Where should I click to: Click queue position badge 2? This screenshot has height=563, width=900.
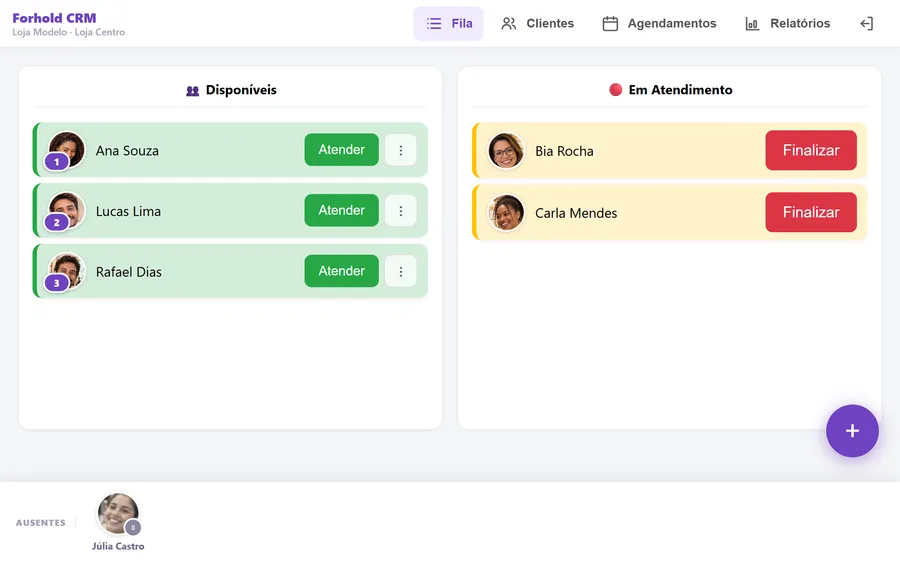point(57,222)
